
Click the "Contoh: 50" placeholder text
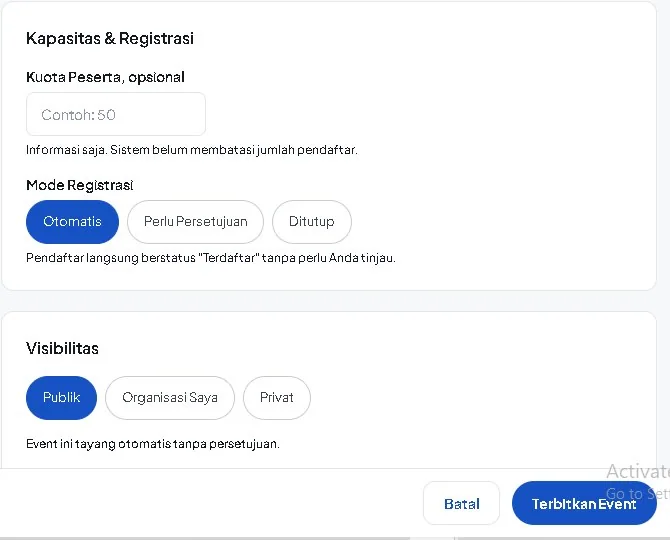[78, 115]
